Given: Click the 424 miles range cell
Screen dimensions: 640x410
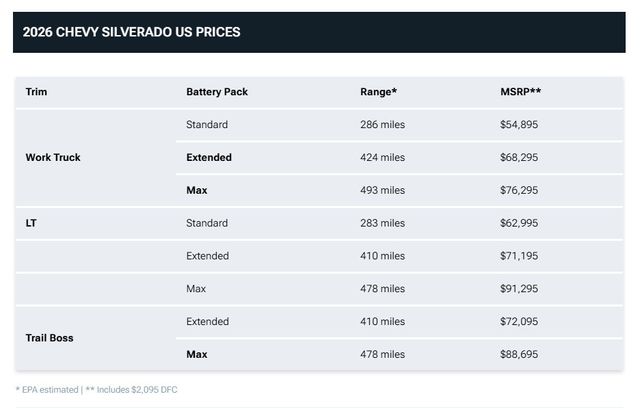Looking at the screenshot, I should 382,158.
